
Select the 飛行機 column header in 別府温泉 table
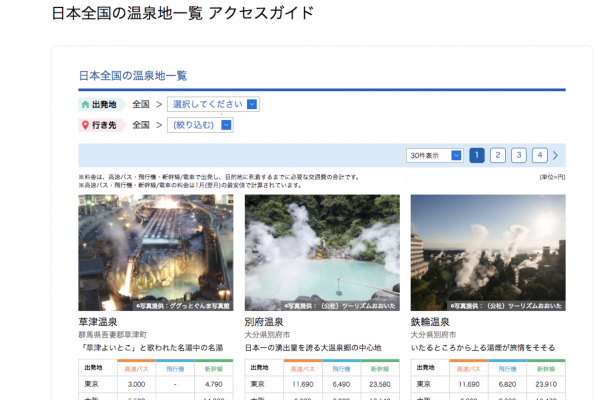pyautogui.click(x=341, y=369)
